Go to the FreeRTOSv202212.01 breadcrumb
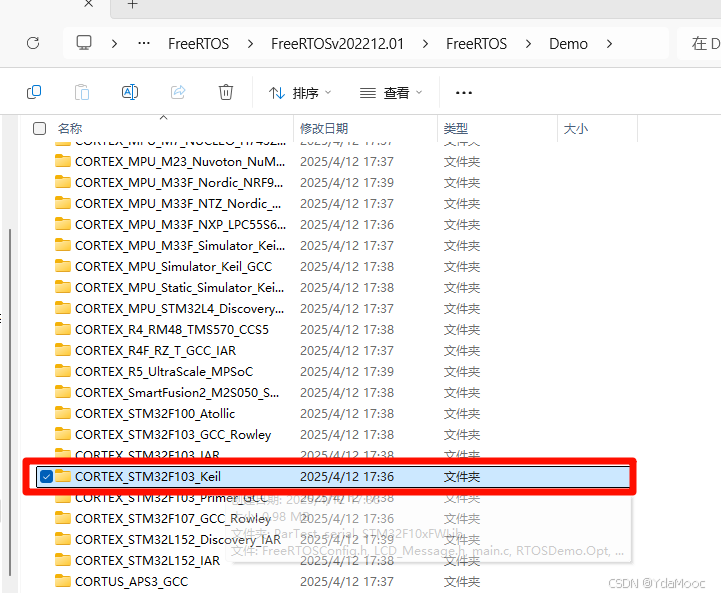The width and height of the screenshot is (721, 596). pos(337,44)
